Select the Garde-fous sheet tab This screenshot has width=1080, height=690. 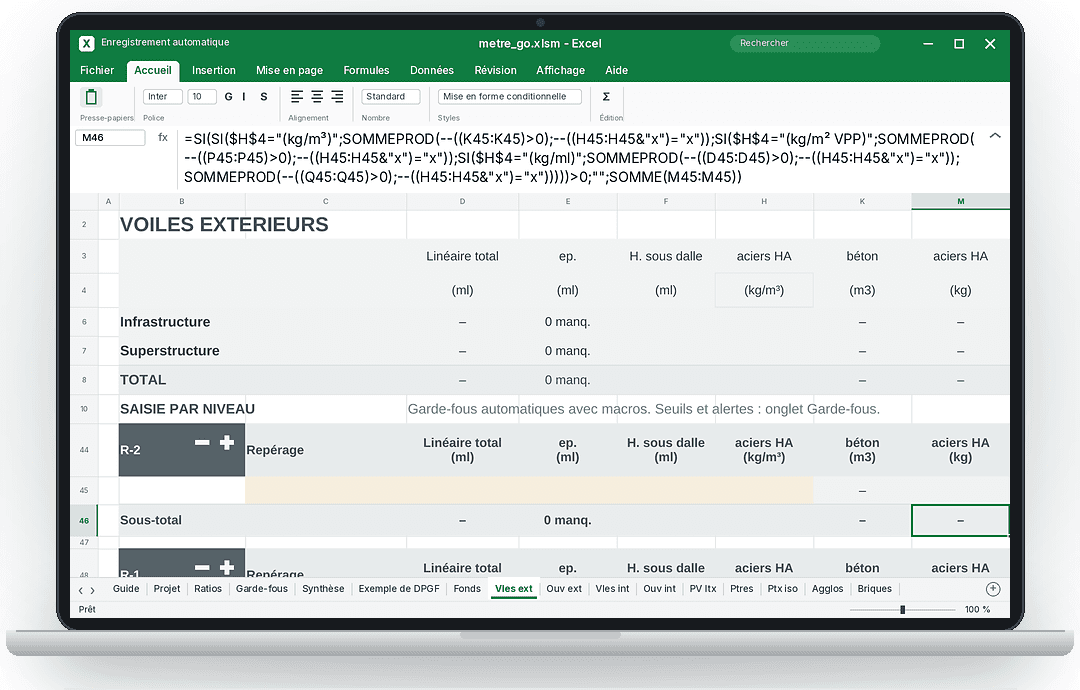[x=262, y=589]
